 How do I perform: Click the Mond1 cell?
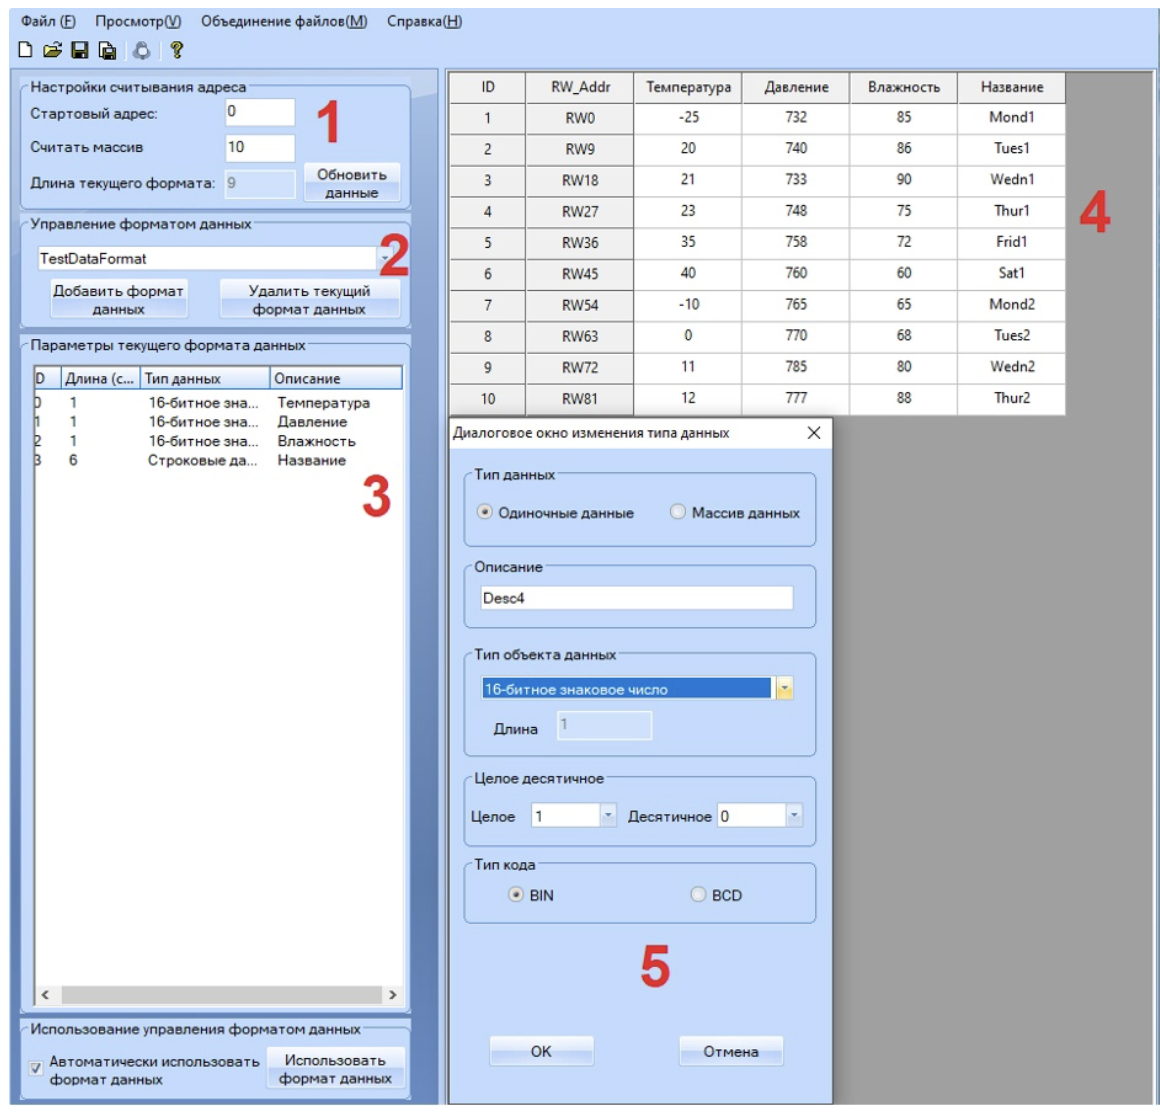click(x=1012, y=118)
